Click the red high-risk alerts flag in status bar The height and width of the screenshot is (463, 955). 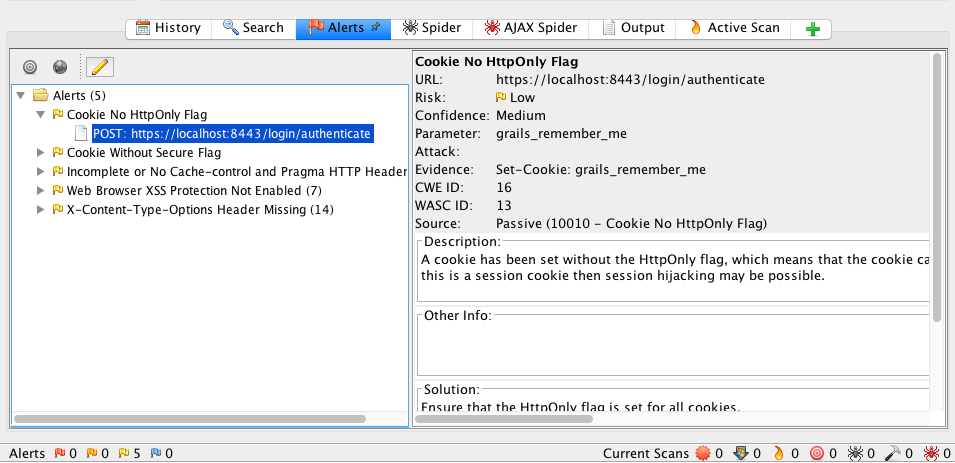58,454
